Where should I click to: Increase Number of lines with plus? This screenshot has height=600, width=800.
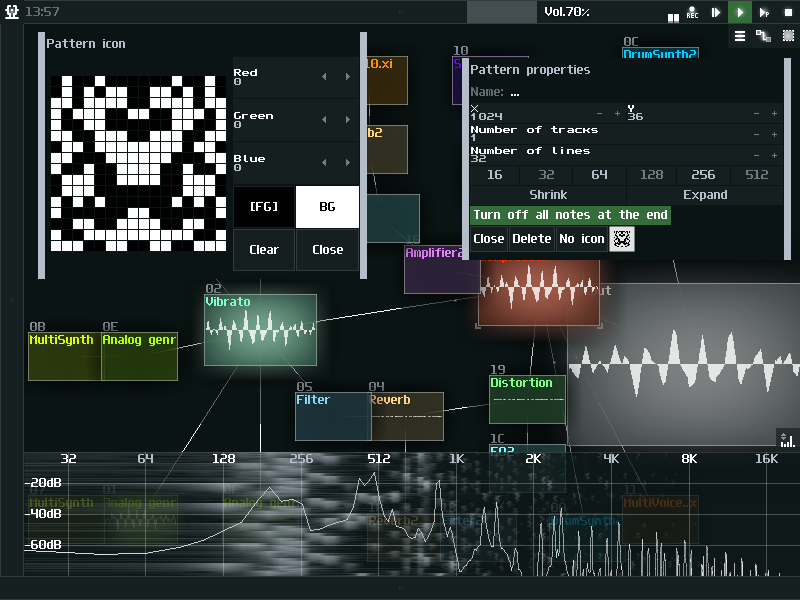click(773, 155)
